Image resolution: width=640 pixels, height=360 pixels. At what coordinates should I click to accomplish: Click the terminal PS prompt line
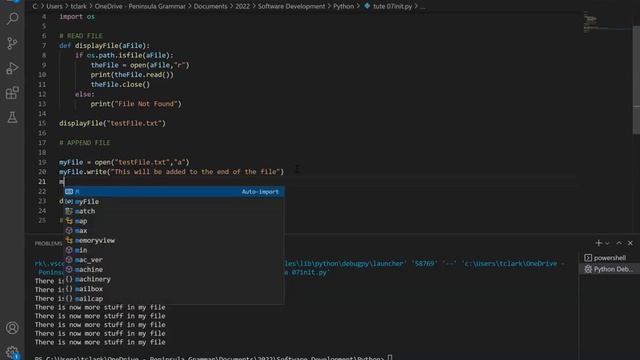coord(213,358)
